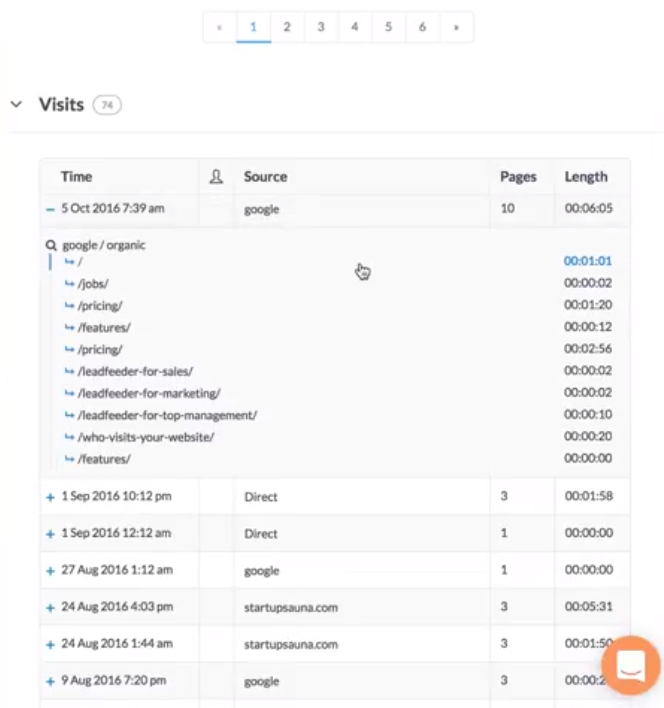Expand the 24 Aug 2016 4:03 pm visit
The width and height of the screenshot is (664, 708).
[50, 608]
